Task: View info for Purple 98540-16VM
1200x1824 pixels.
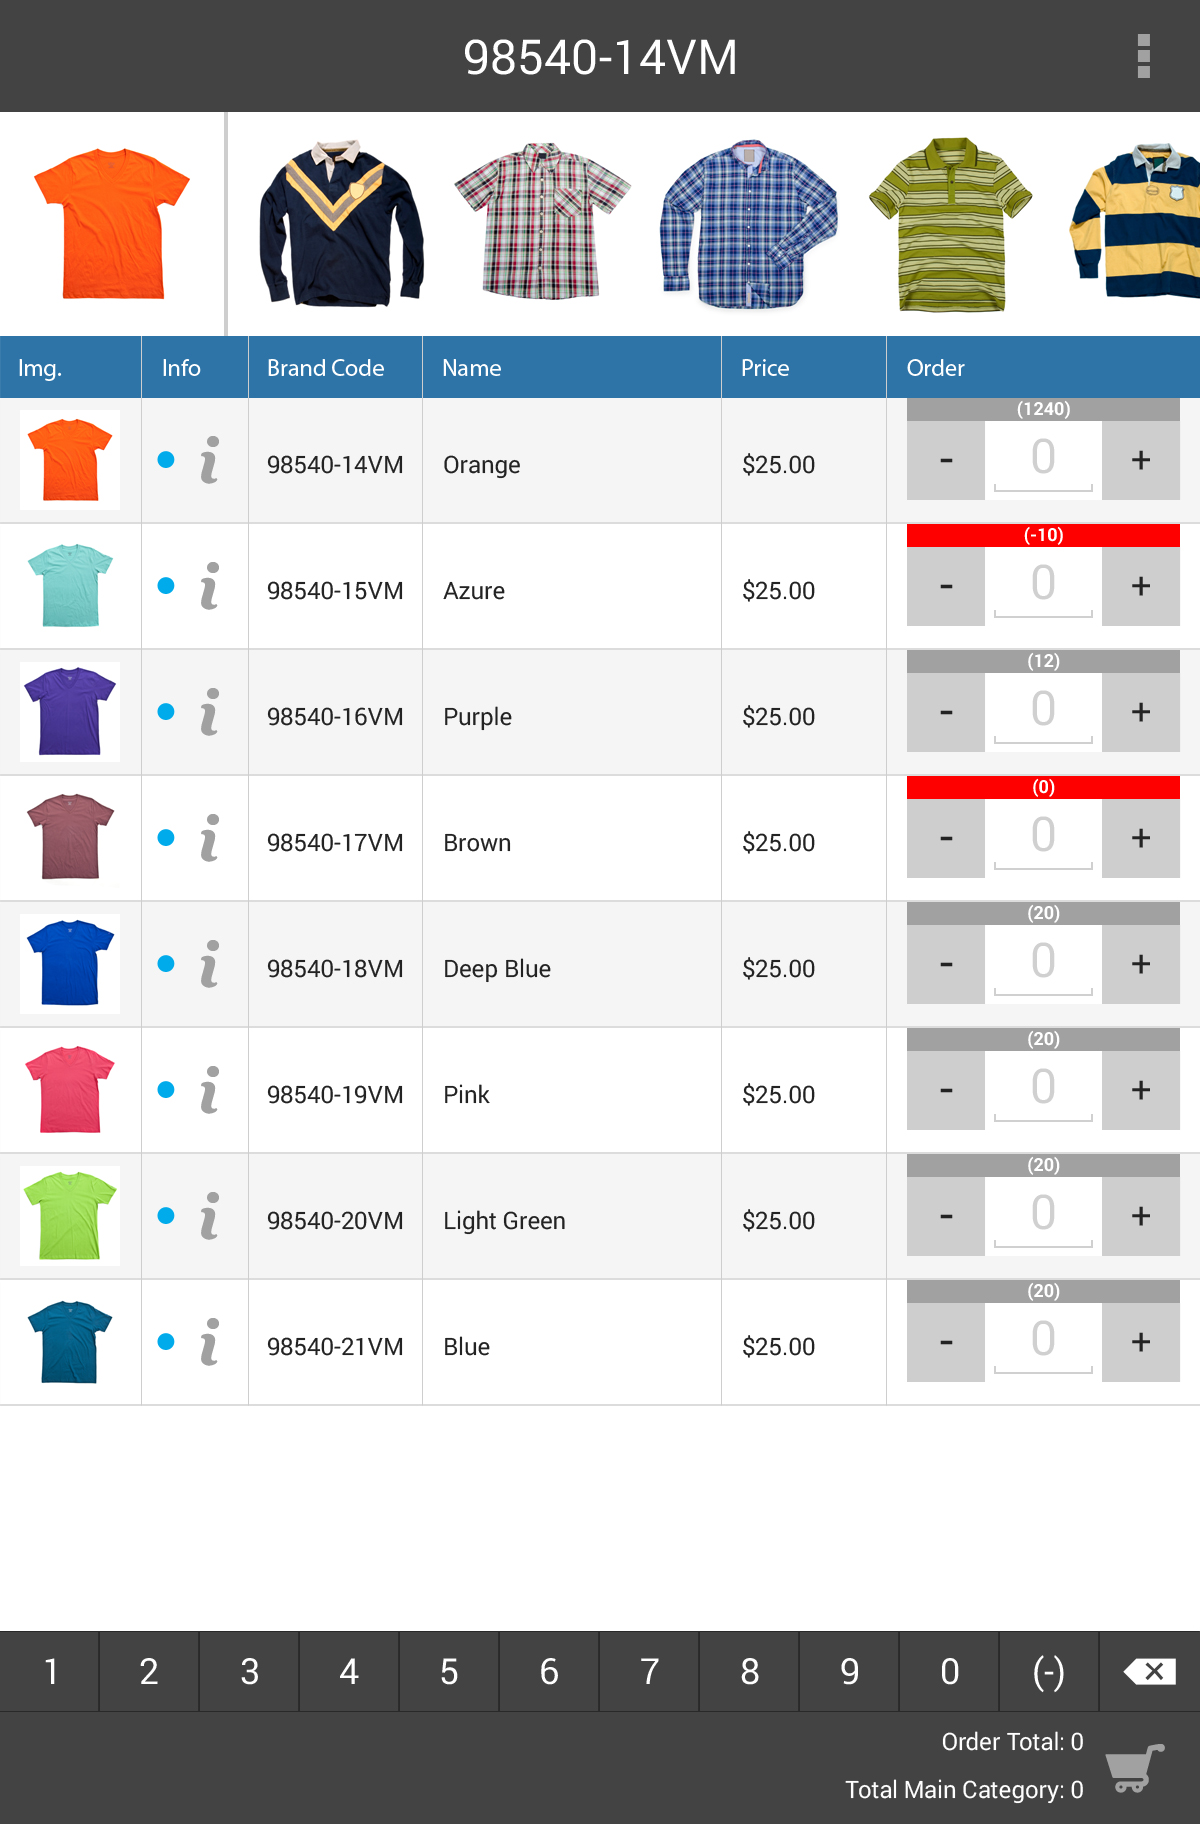Action: coord(209,712)
